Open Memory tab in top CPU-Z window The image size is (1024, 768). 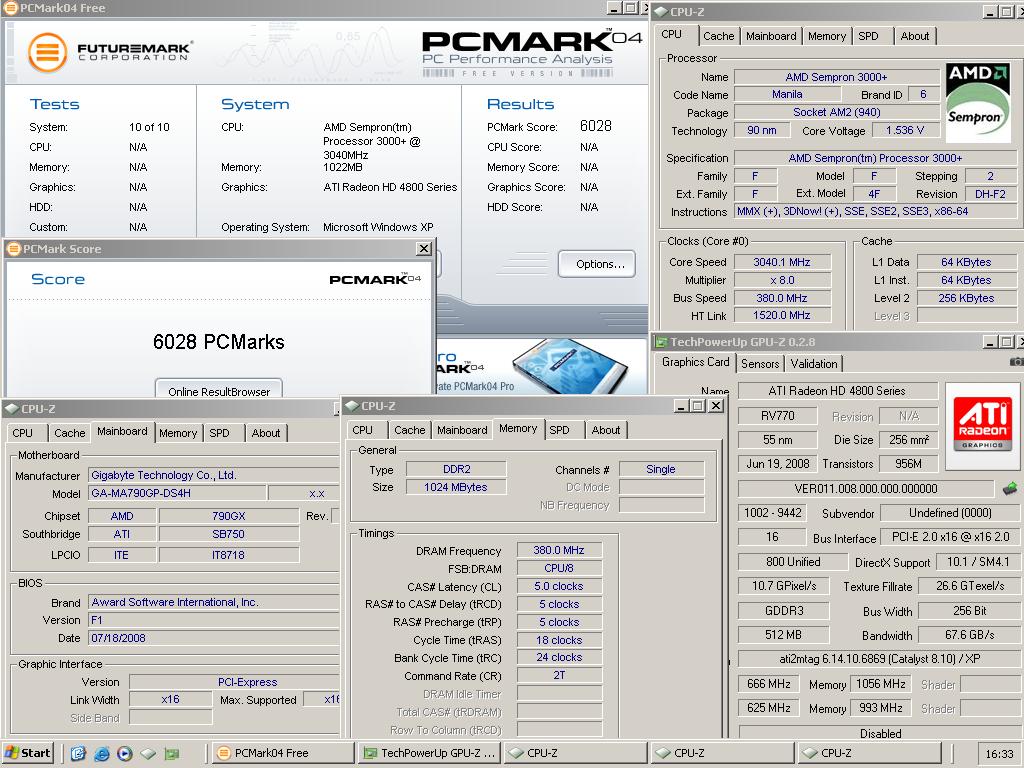(x=827, y=36)
